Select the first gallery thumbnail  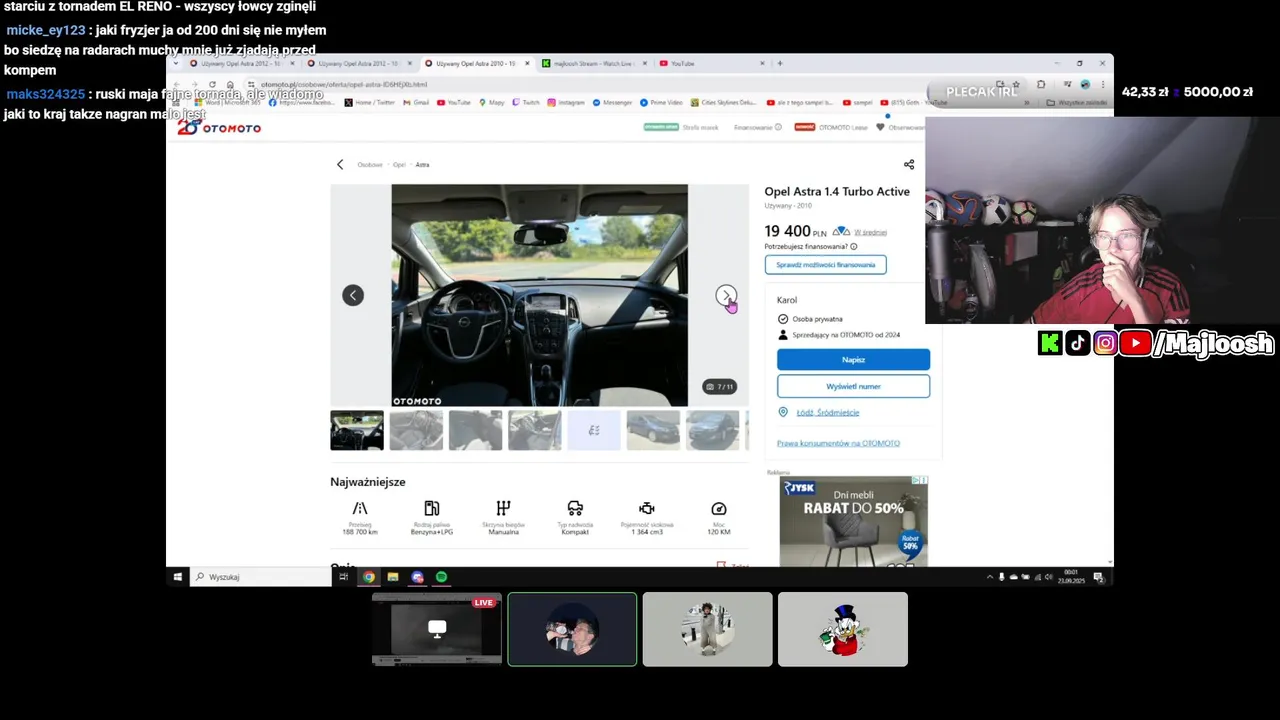(357, 430)
